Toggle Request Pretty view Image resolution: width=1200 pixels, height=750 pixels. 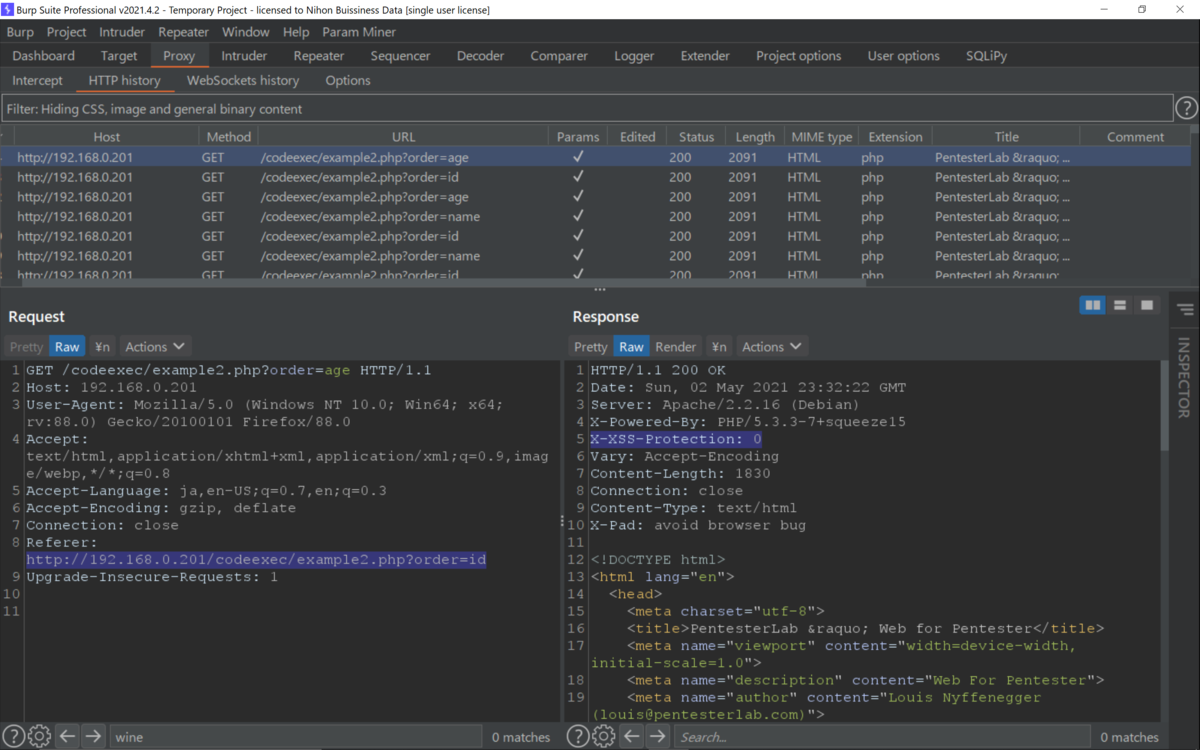click(26, 346)
